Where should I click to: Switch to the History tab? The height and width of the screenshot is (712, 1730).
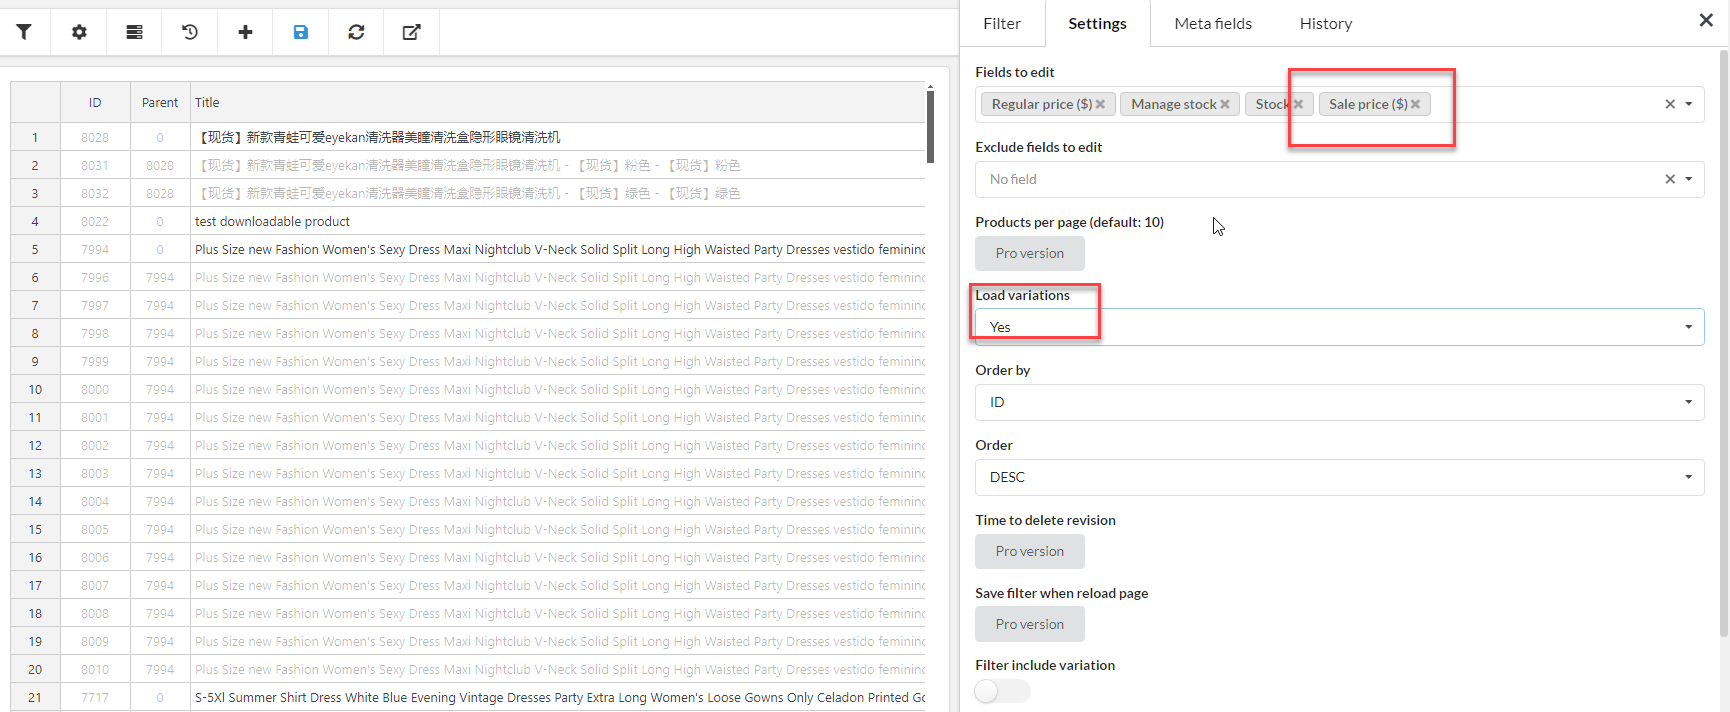(1326, 23)
